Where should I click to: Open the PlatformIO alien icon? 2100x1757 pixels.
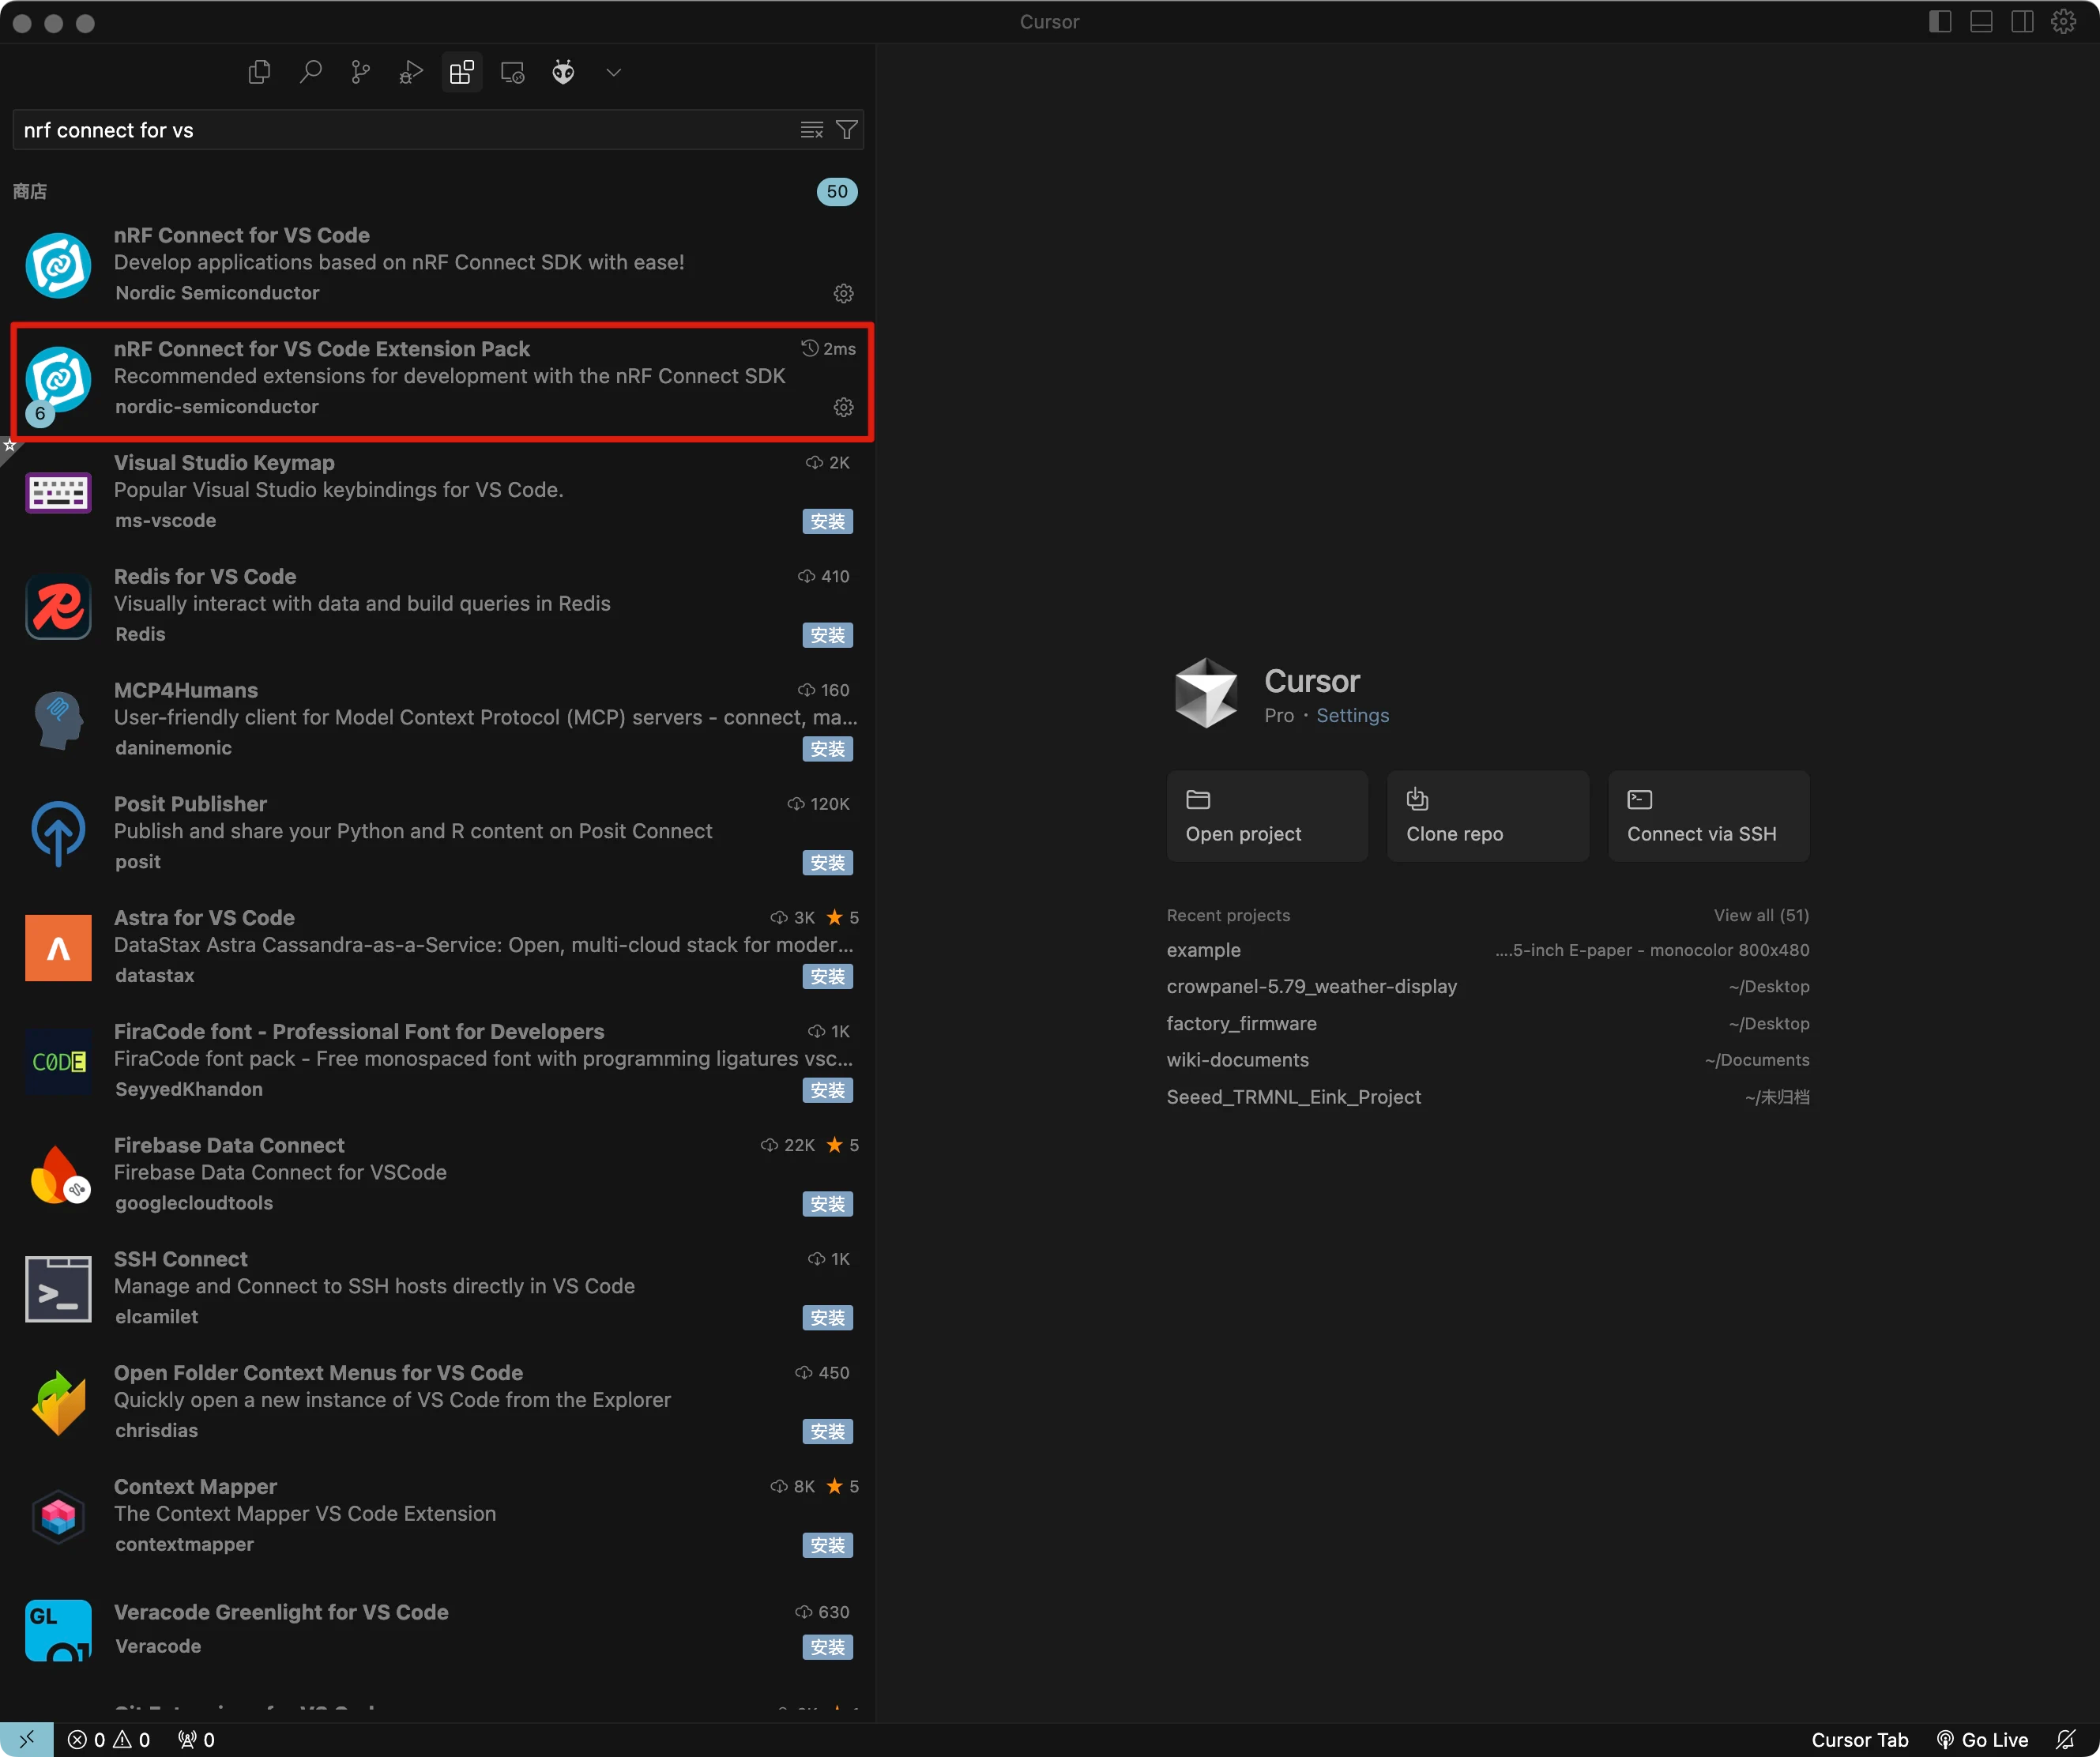[563, 72]
